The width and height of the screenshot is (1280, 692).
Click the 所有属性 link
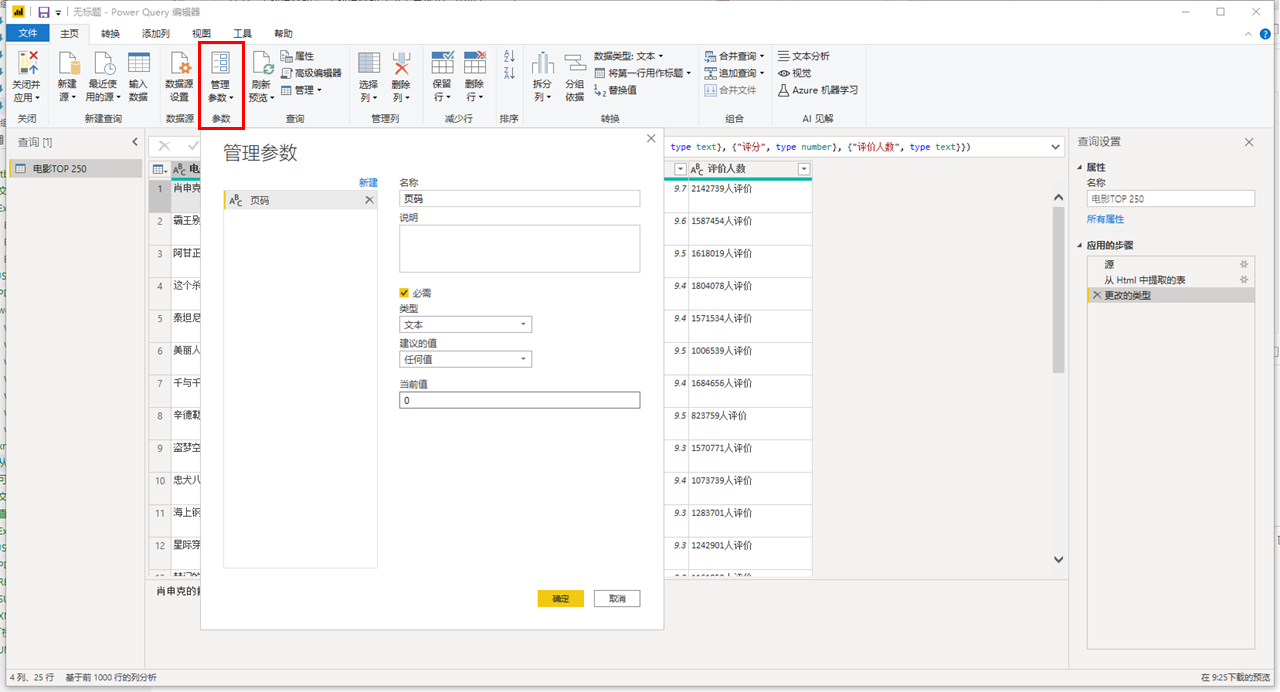[x=1105, y=218]
